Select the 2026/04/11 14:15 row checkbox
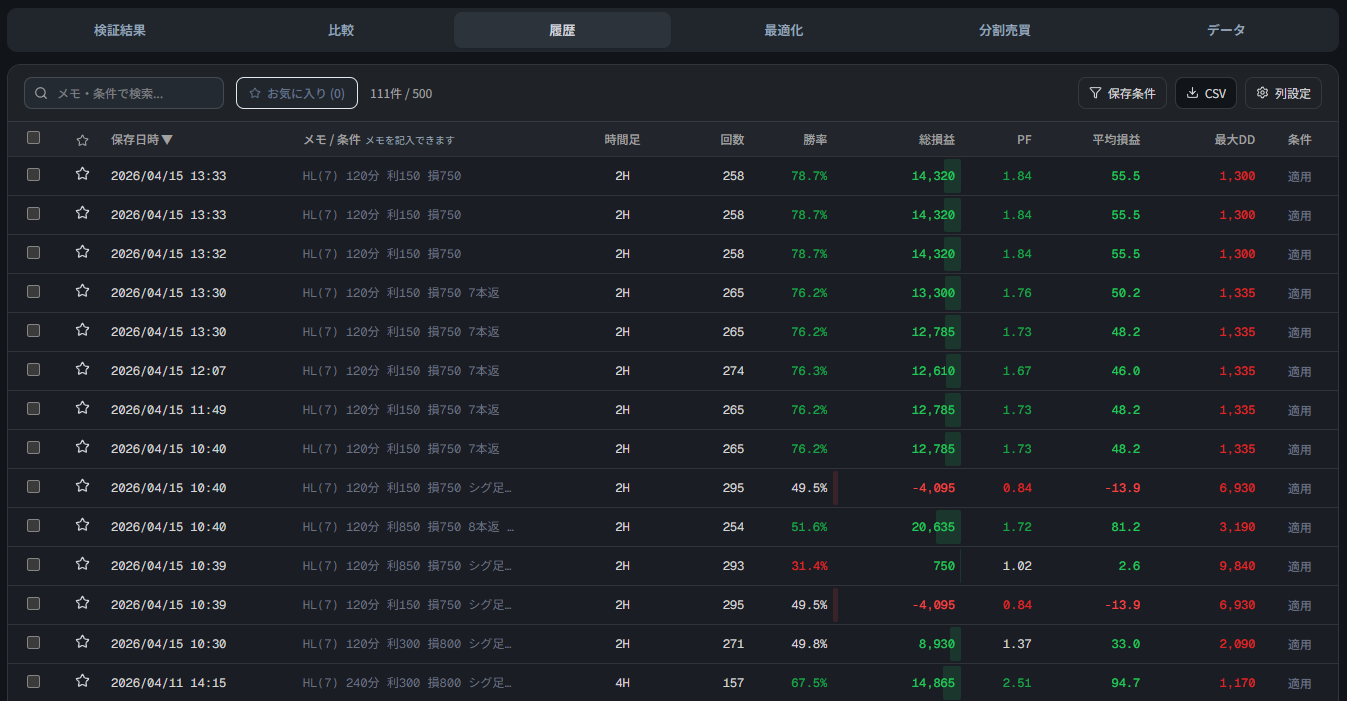The image size is (1347, 701). 34,681
